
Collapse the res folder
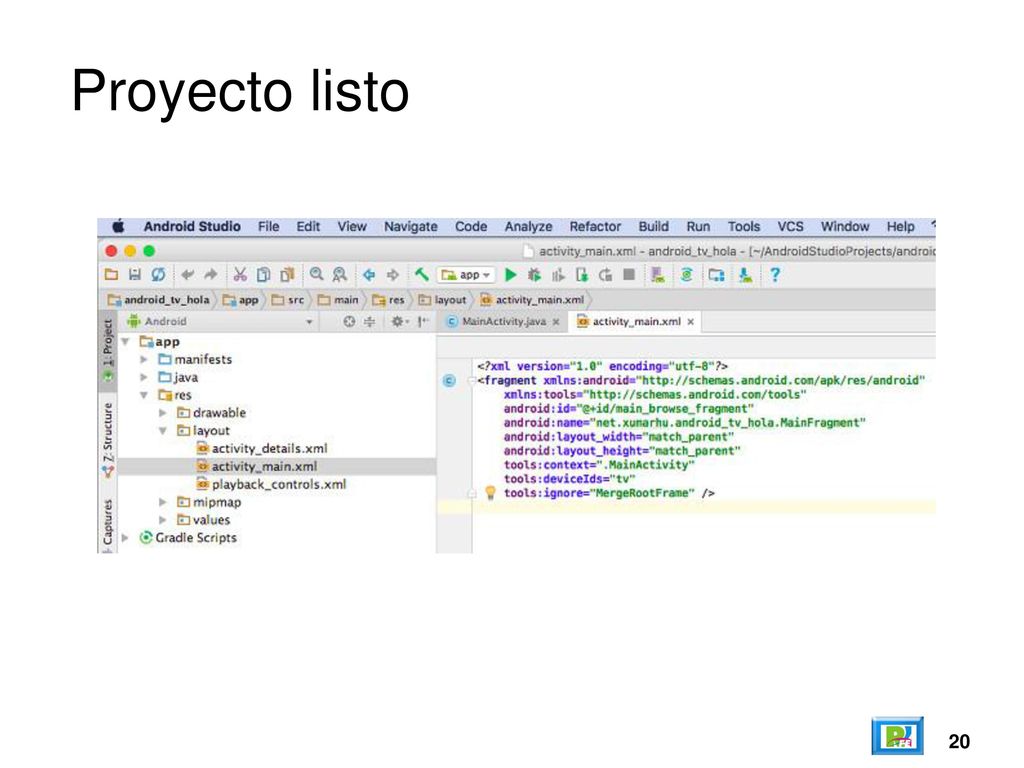point(144,395)
